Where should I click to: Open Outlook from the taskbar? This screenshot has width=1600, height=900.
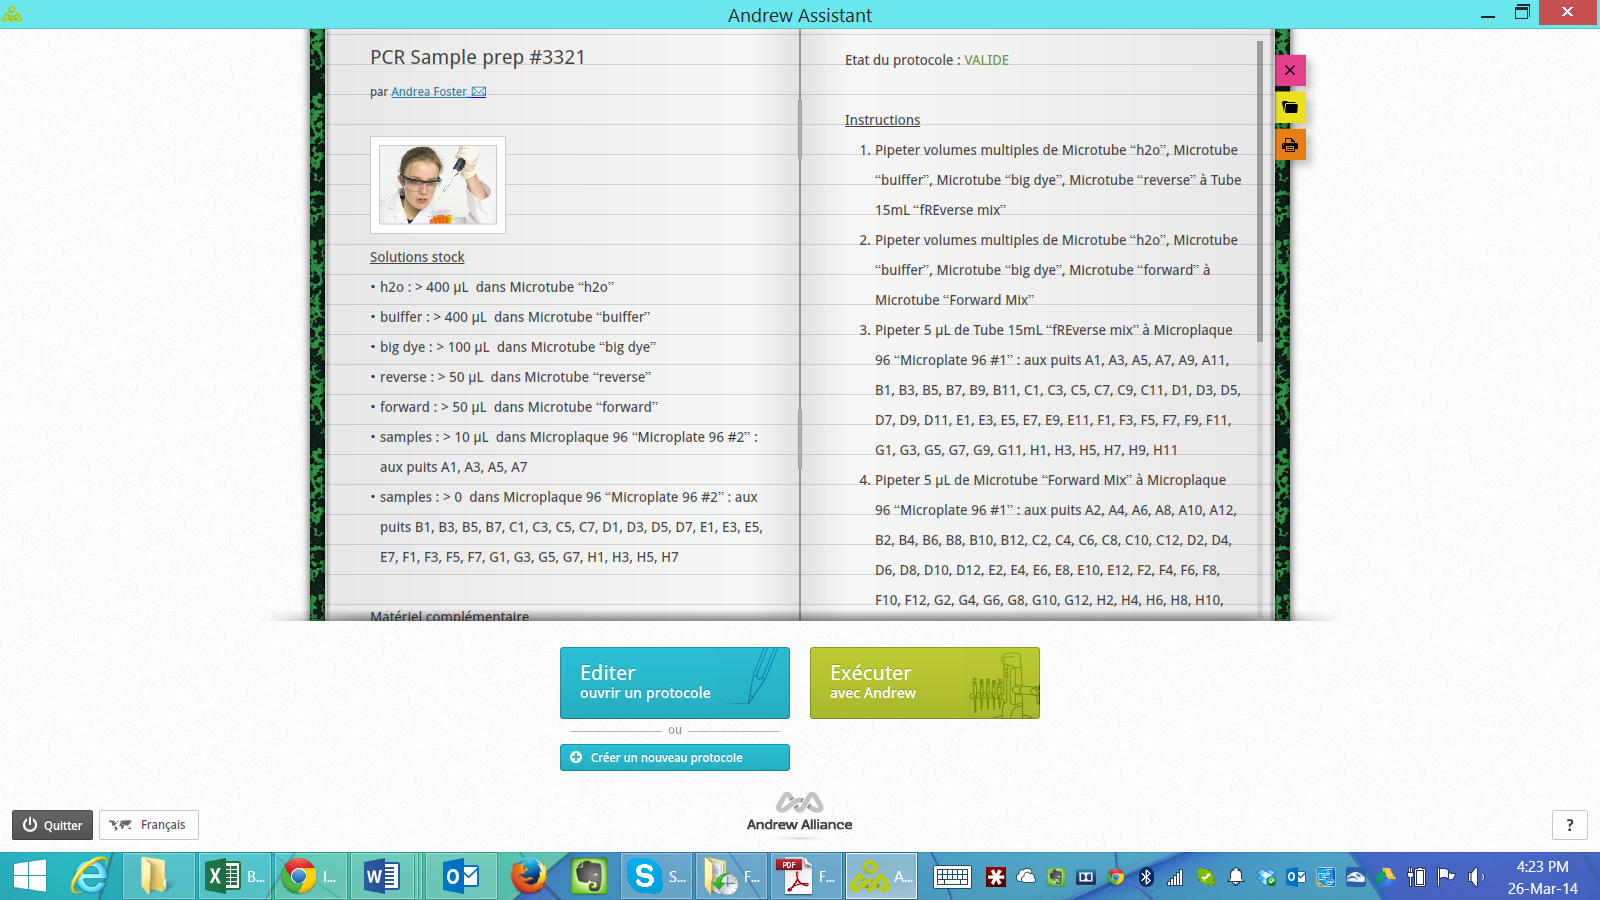[462, 877]
